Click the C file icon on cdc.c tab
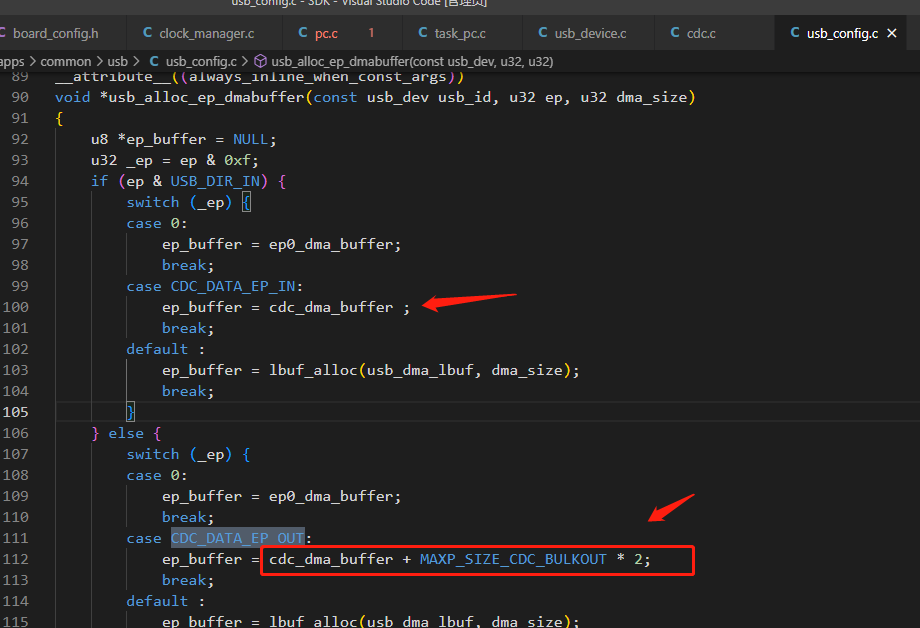 (x=675, y=33)
